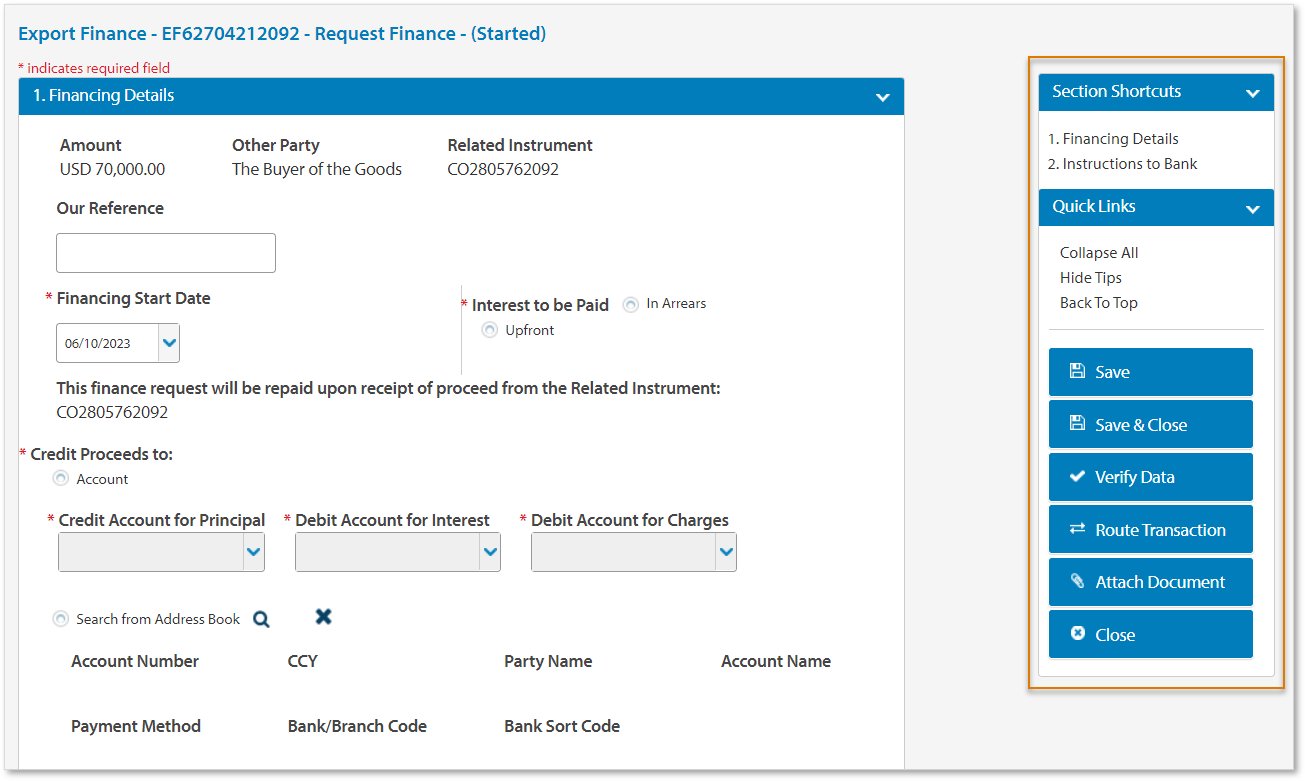Click the paperclip icon on Attach Document
Image resolution: width=1305 pixels, height=781 pixels.
coord(1077,581)
